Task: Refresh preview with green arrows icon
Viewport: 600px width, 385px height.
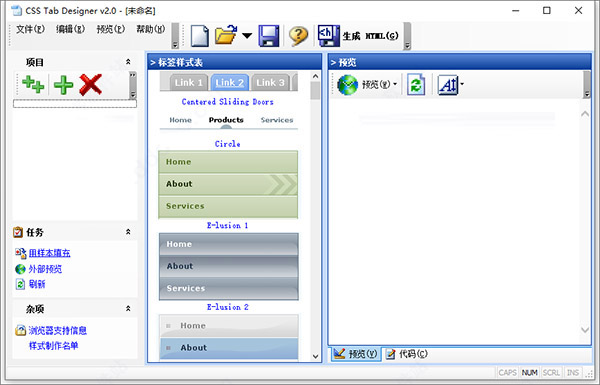Action: pos(416,85)
